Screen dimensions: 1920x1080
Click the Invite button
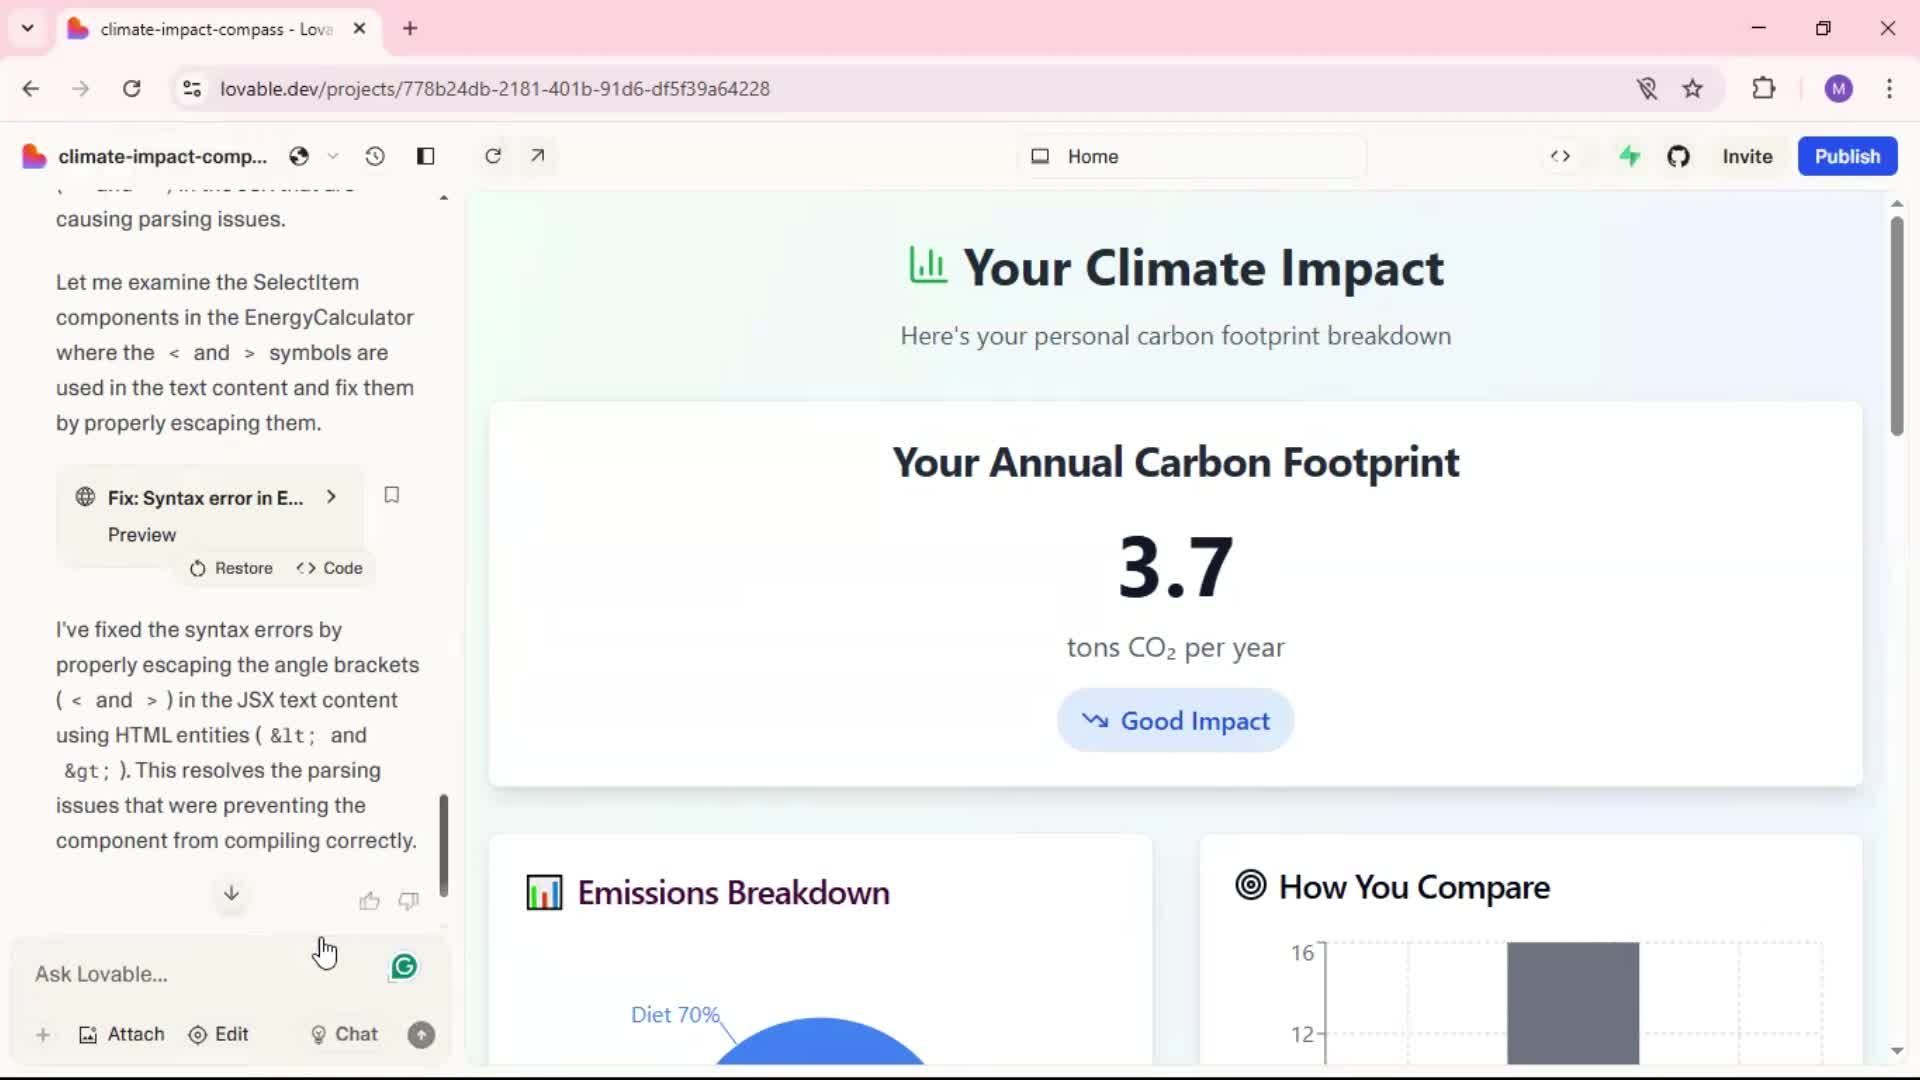(1747, 156)
